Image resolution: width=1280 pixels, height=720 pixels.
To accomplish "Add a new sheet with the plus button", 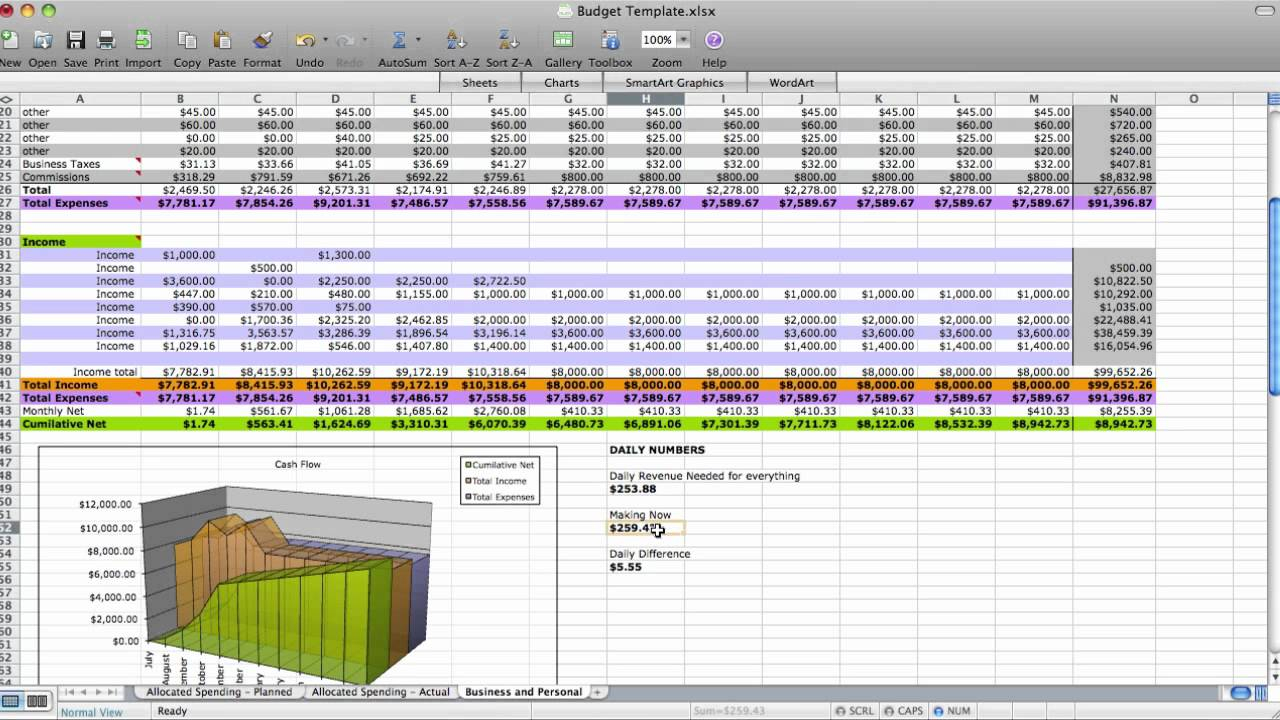I will pyautogui.click(x=596, y=691).
